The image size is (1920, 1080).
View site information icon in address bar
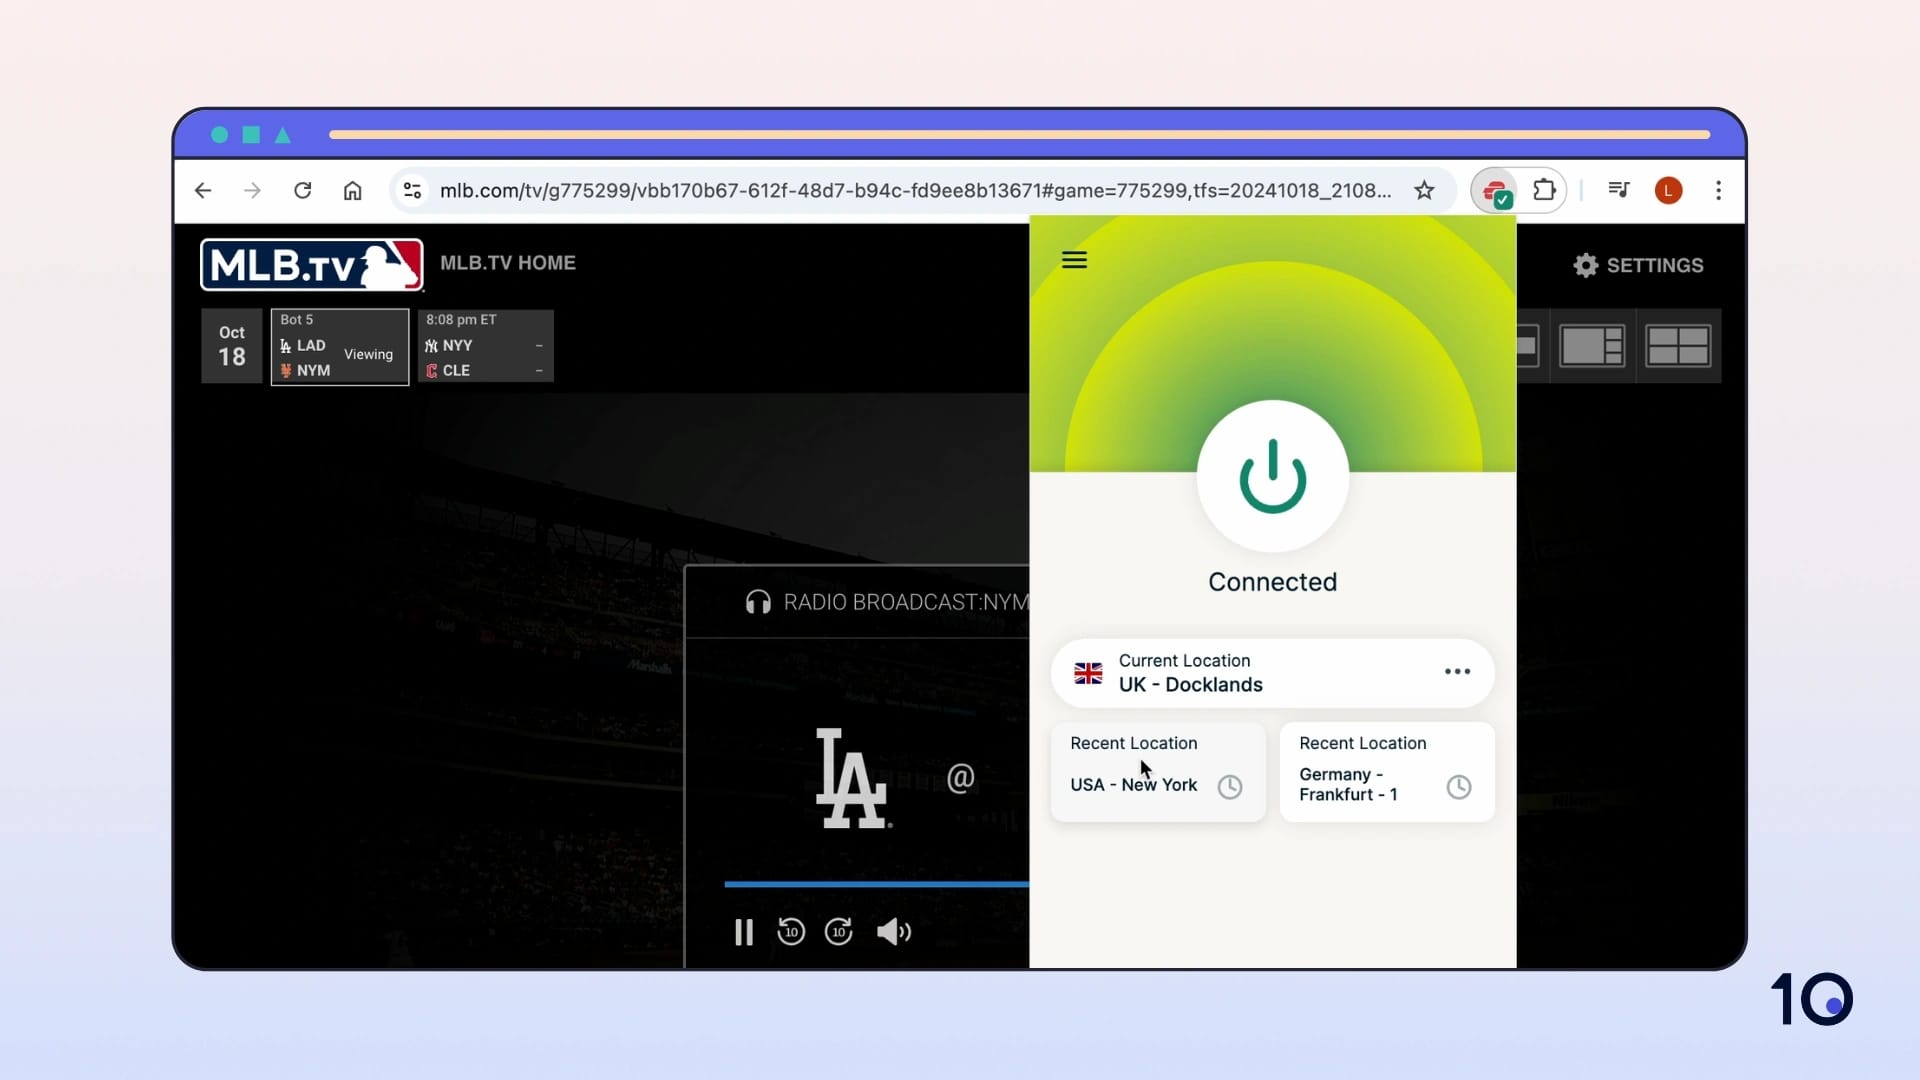(x=412, y=190)
